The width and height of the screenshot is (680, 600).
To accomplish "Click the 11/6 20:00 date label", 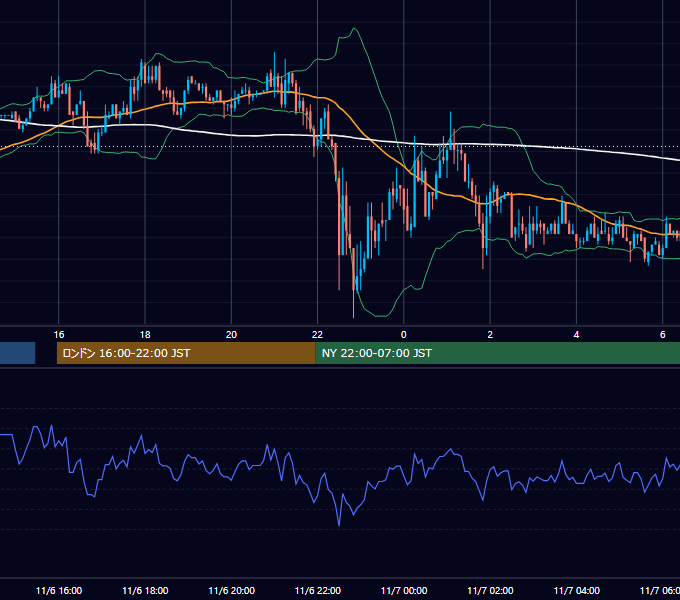I will click(x=231, y=590).
